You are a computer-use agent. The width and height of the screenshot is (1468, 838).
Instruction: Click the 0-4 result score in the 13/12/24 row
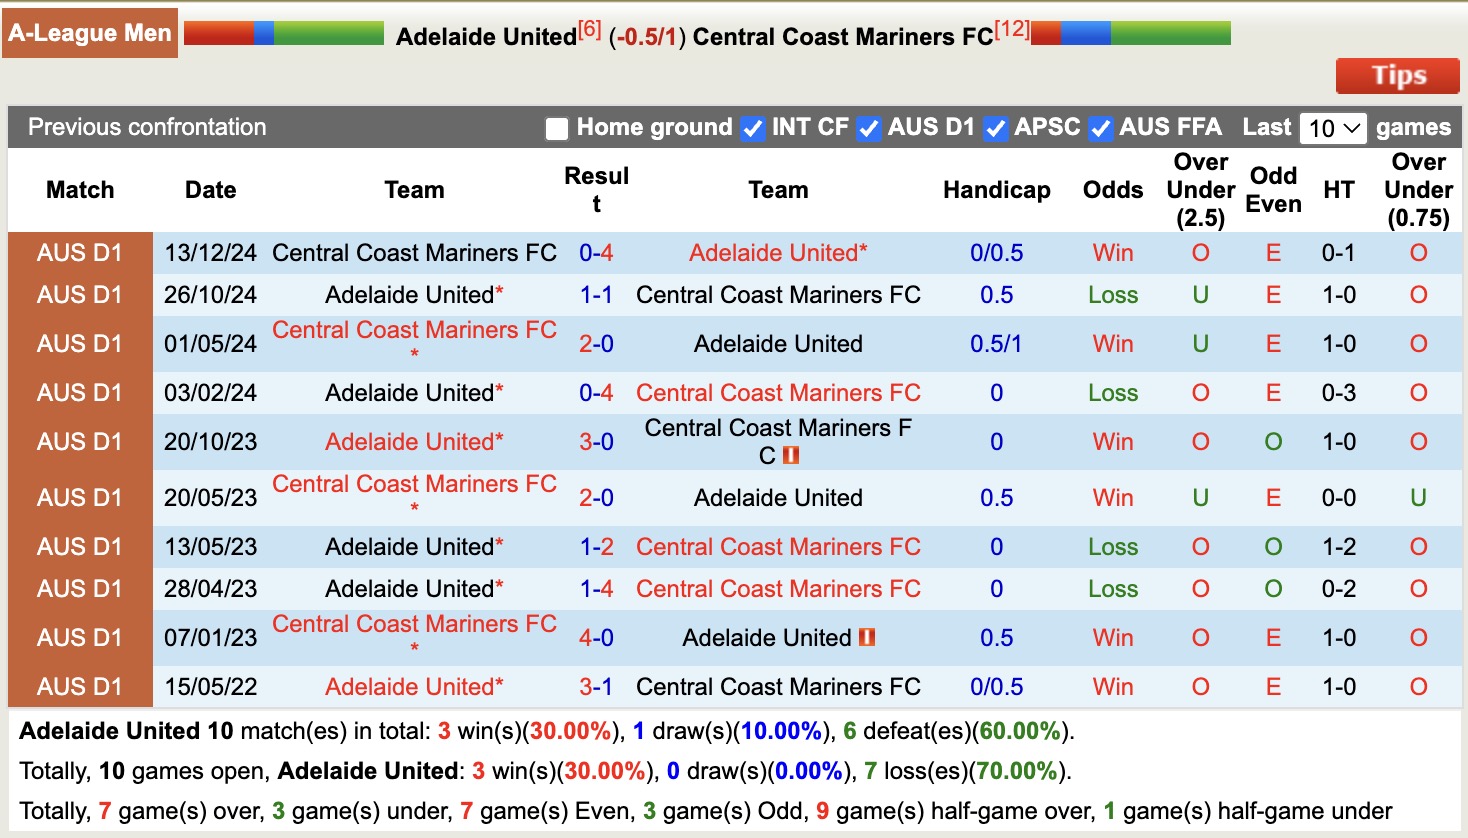[597, 253]
